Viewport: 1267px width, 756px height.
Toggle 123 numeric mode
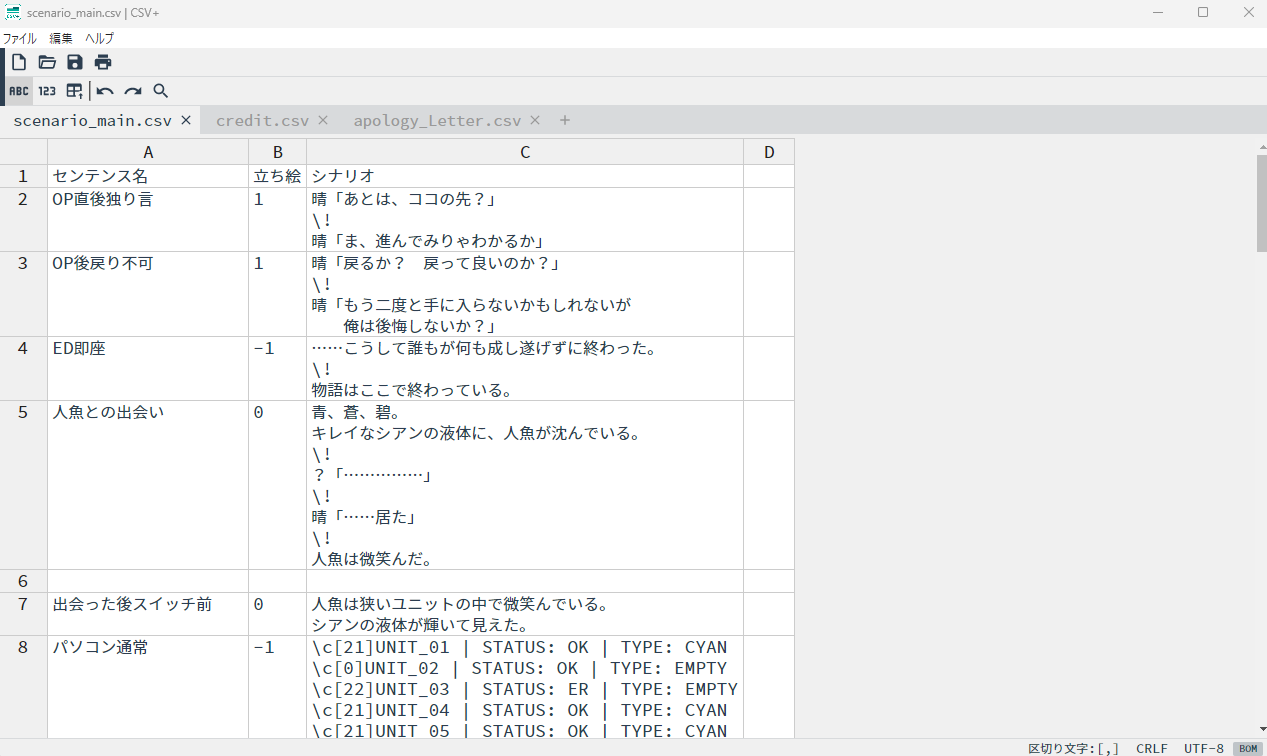[47, 91]
